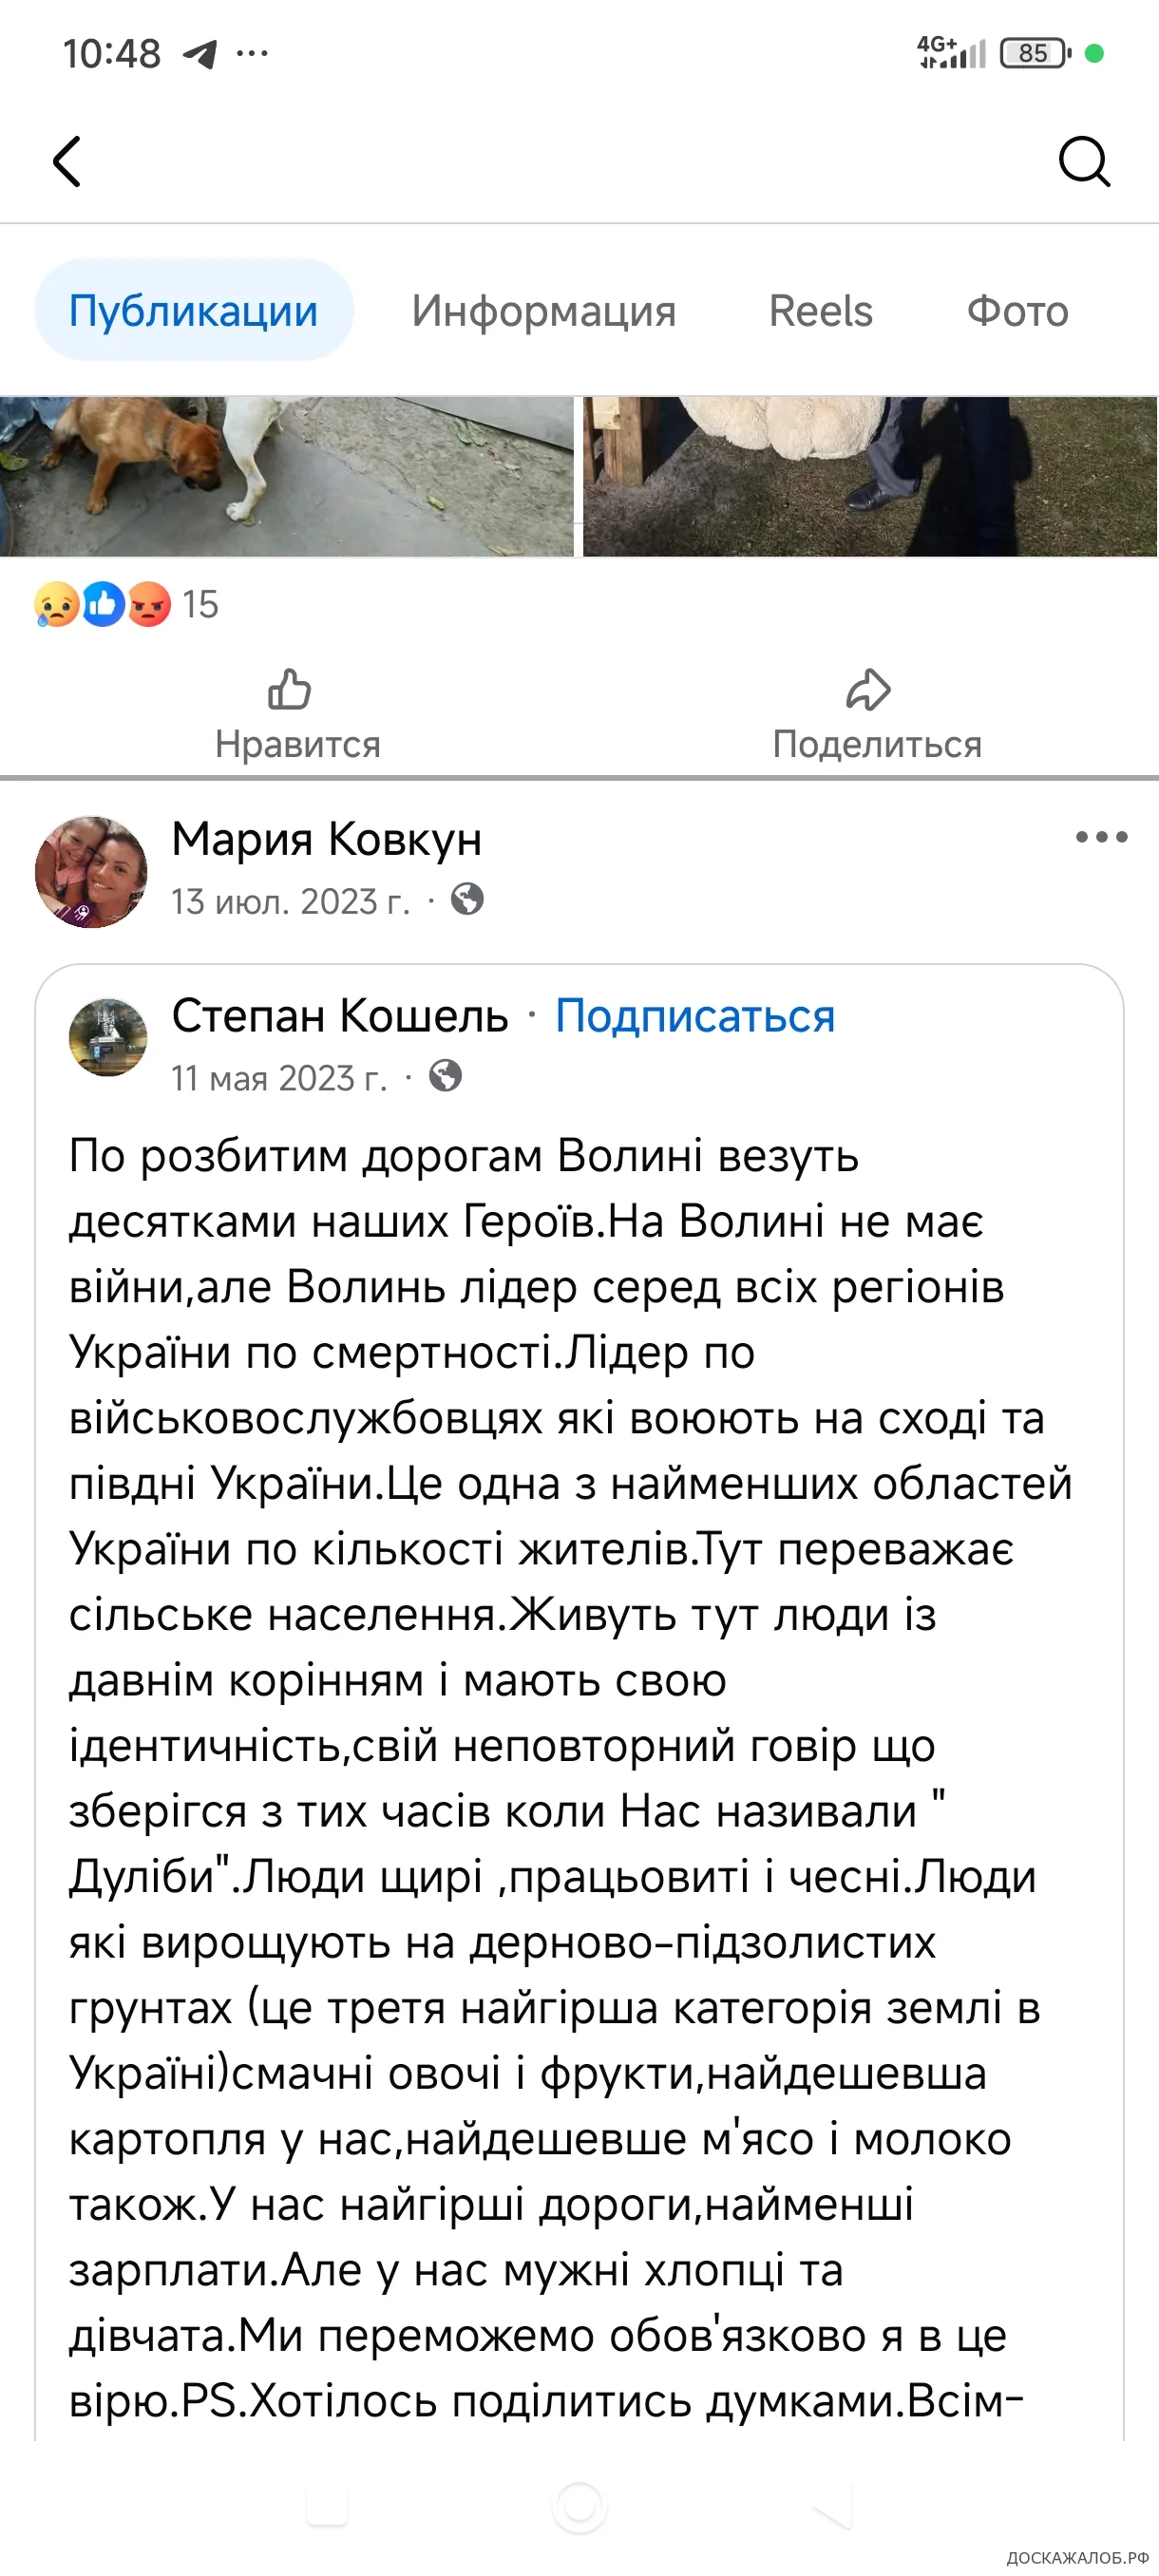The width and height of the screenshot is (1159, 2576).
Task: Open the Информация tab
Action: coord(543,311)
